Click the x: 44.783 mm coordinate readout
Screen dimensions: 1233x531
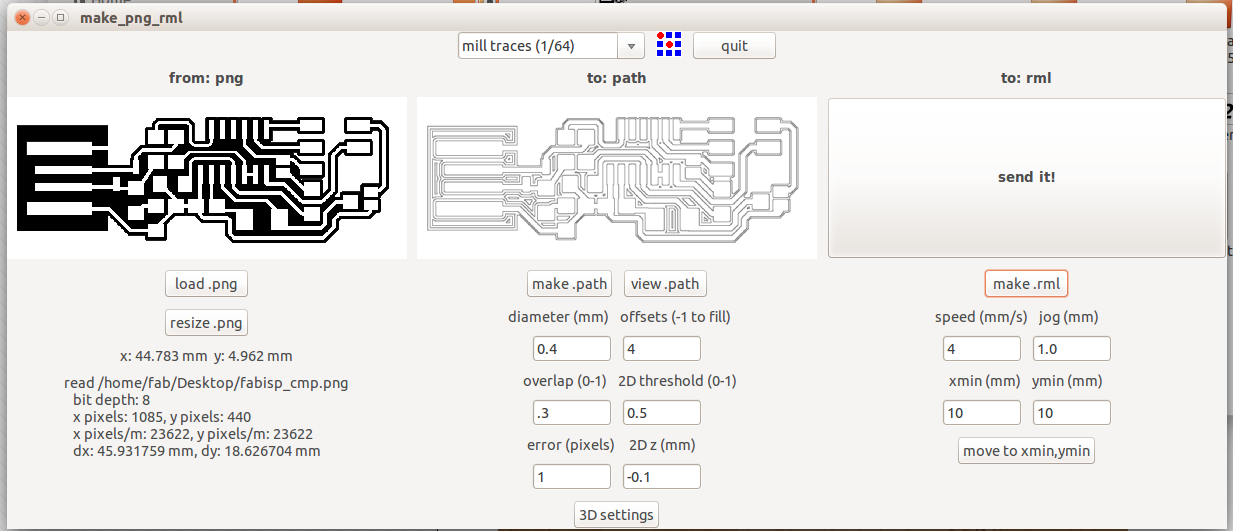click(x=206, y=355)
